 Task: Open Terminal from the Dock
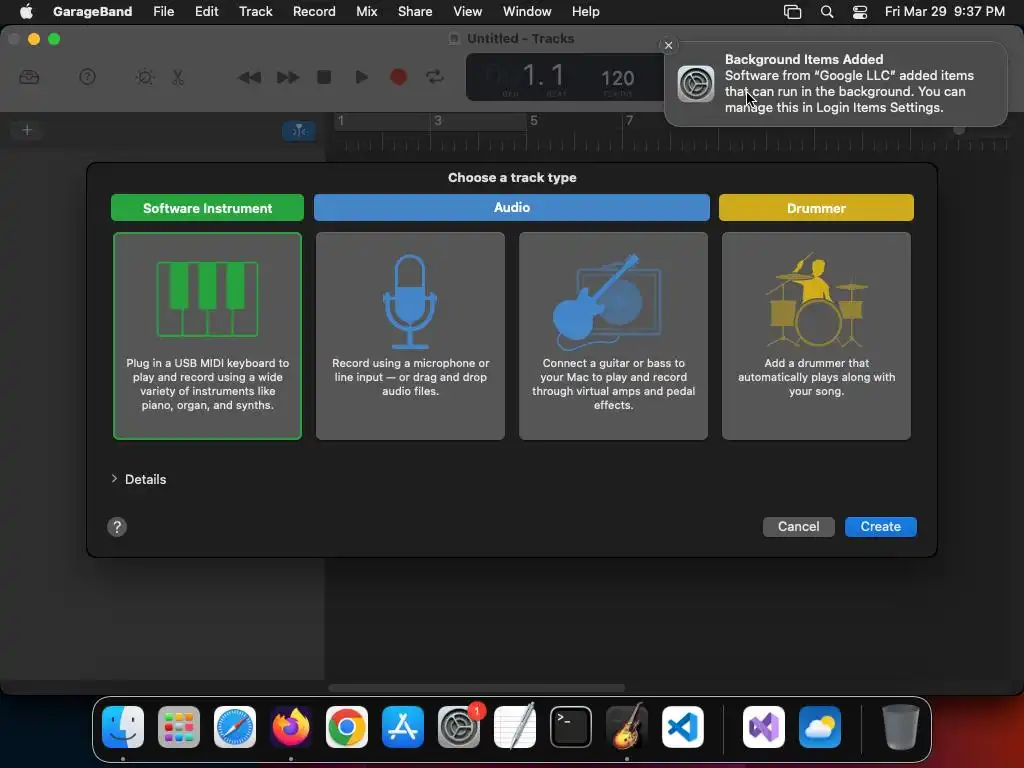571,727
